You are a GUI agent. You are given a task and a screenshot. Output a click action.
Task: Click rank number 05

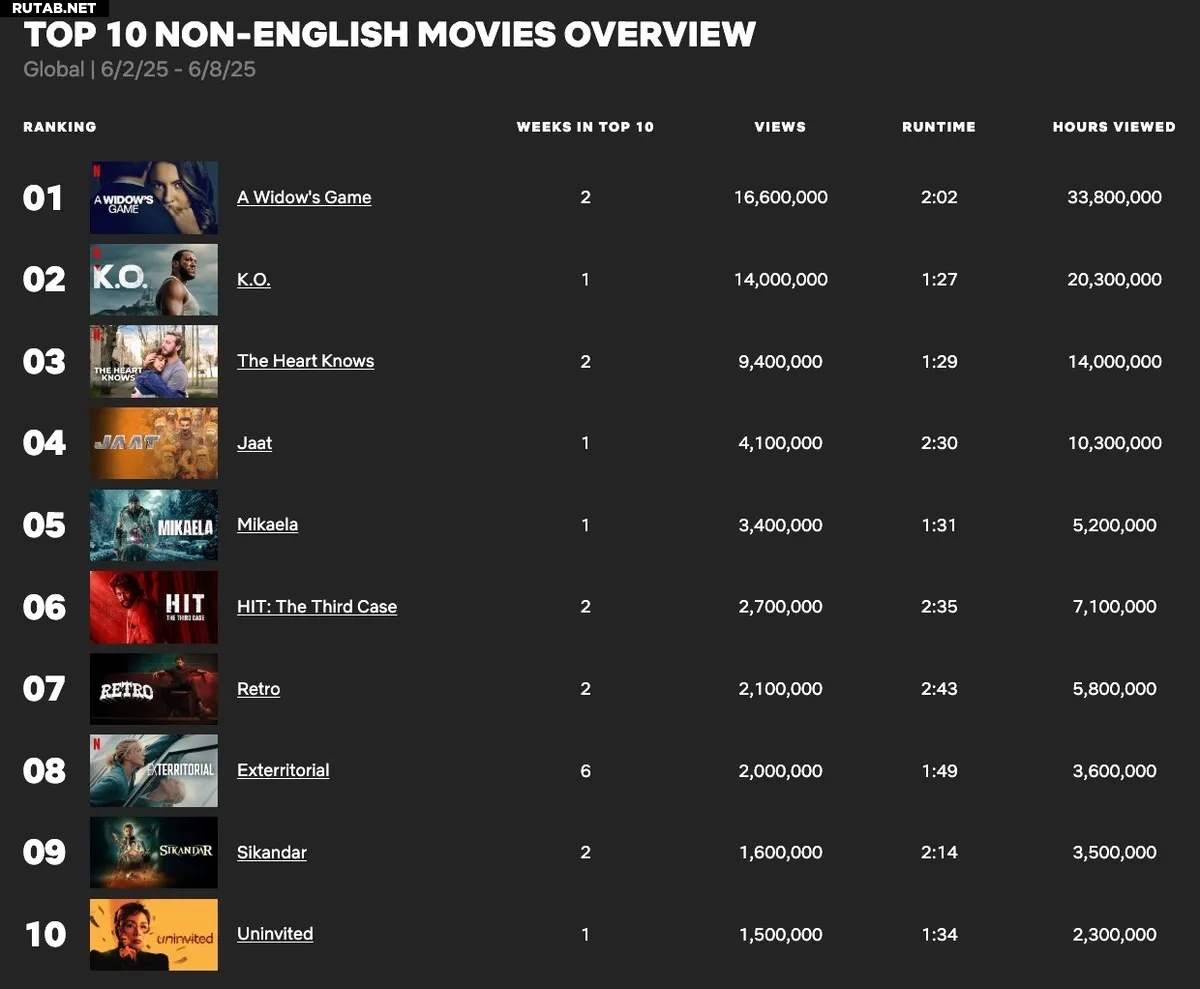point(44,525)
